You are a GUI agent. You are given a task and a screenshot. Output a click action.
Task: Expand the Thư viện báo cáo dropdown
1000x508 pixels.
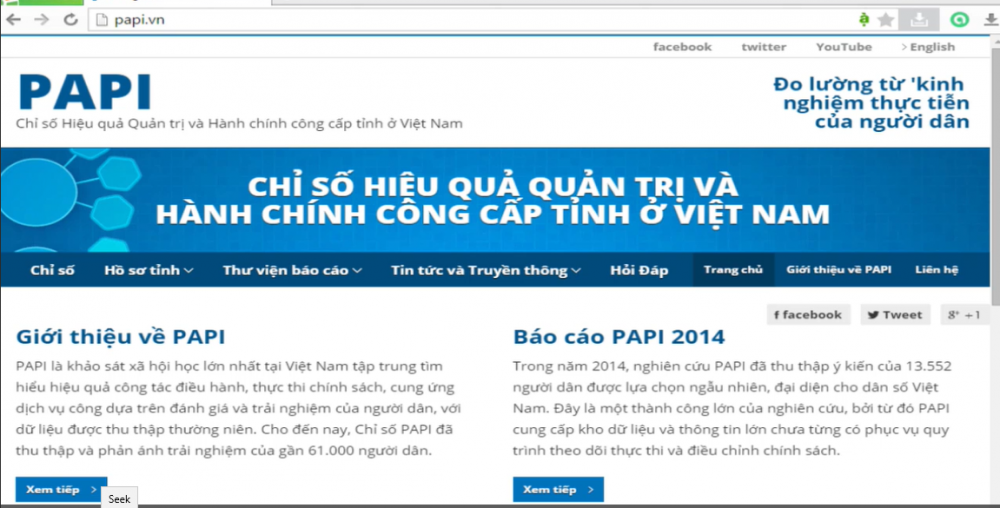click(x=293, y=270)
